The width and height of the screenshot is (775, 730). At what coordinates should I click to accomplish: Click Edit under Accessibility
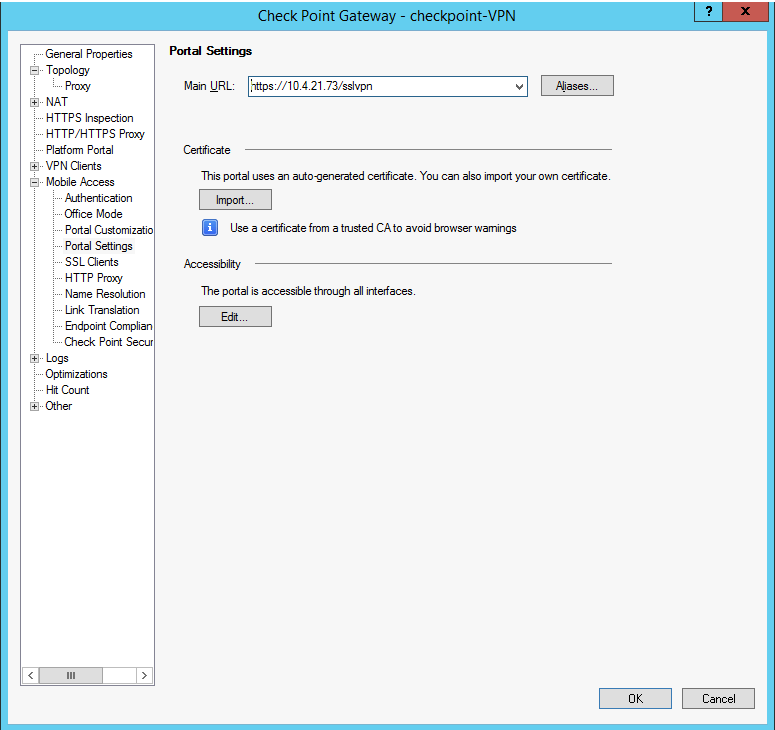click(235, 317)
